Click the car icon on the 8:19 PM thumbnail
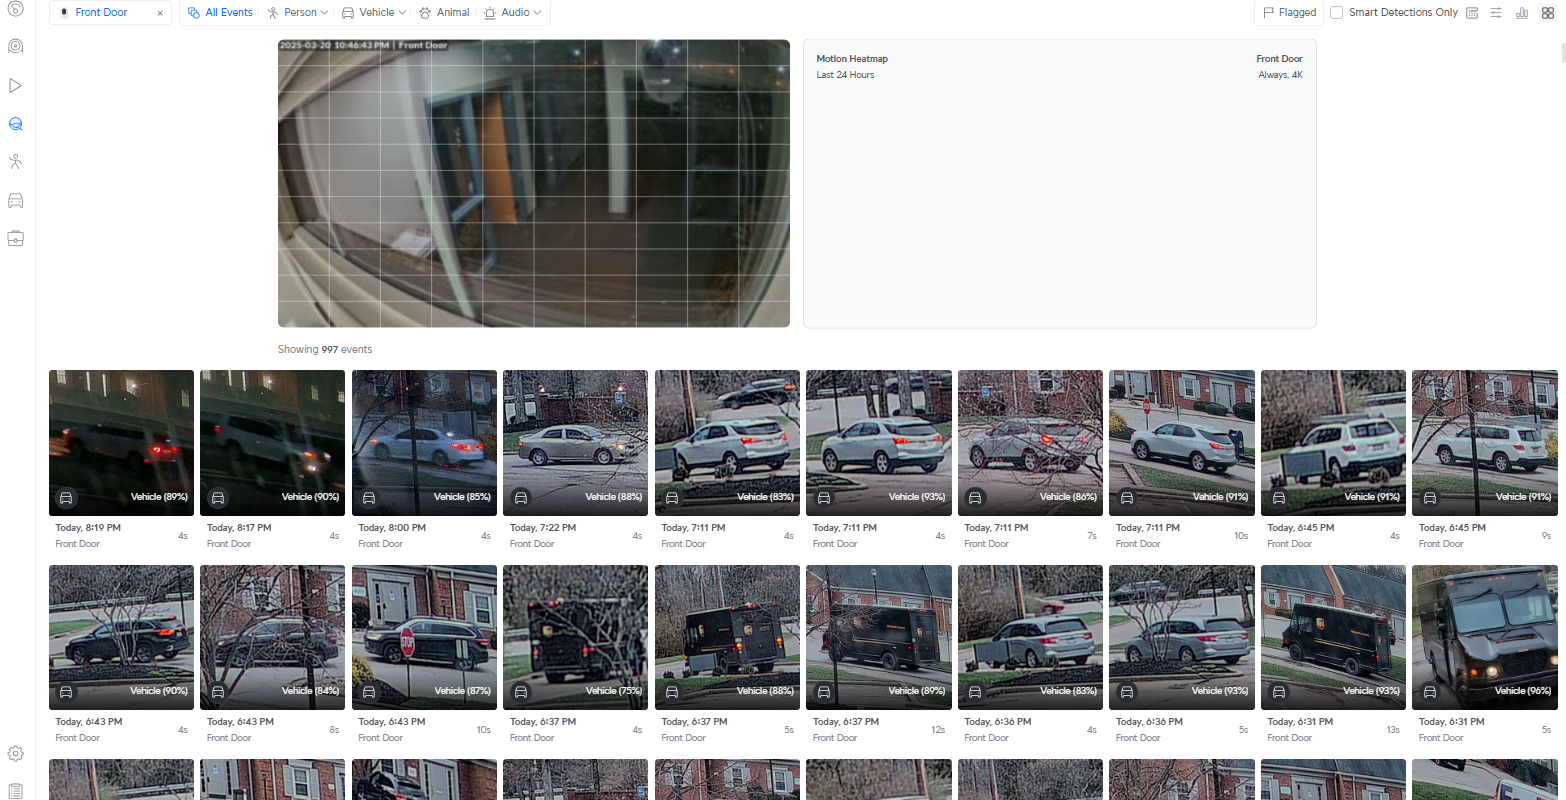Viewport: 1566px width, 800px height. pyautogui.click(x=66, y=497)
